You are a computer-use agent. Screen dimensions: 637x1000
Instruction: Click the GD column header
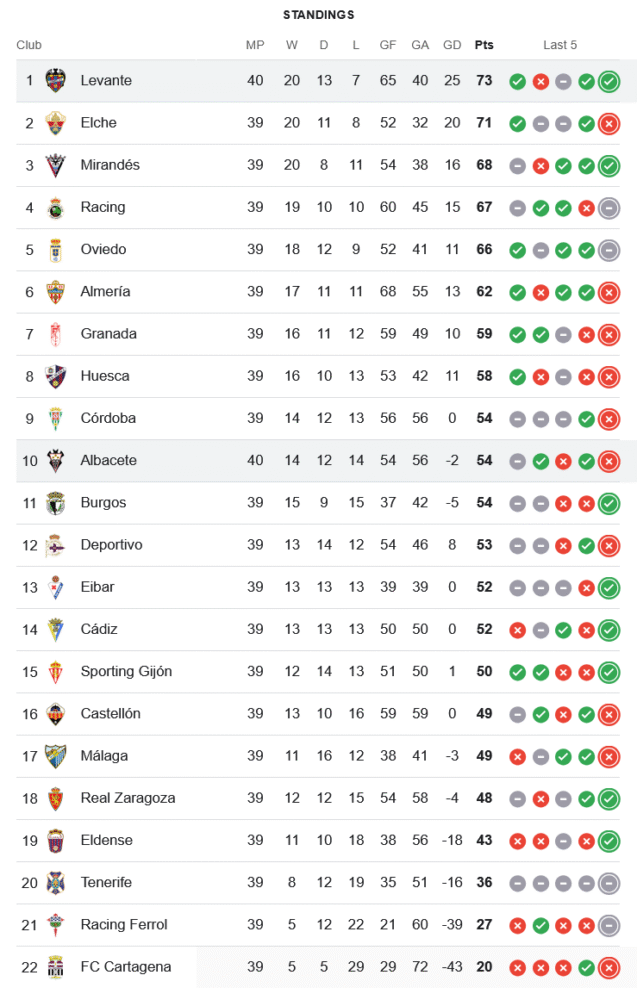452,45
